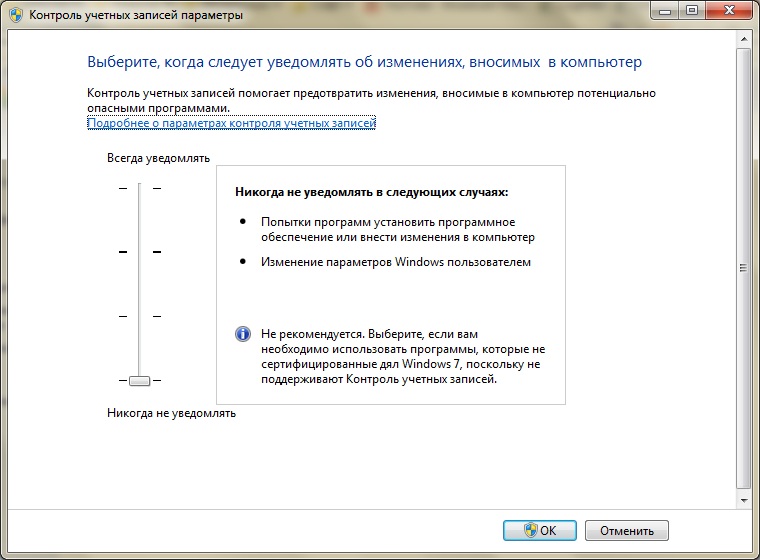The height and width of the screenshot is (560, 760).
Task: Click the scrollbar down arrow
Action: click(x=744, y=500)
